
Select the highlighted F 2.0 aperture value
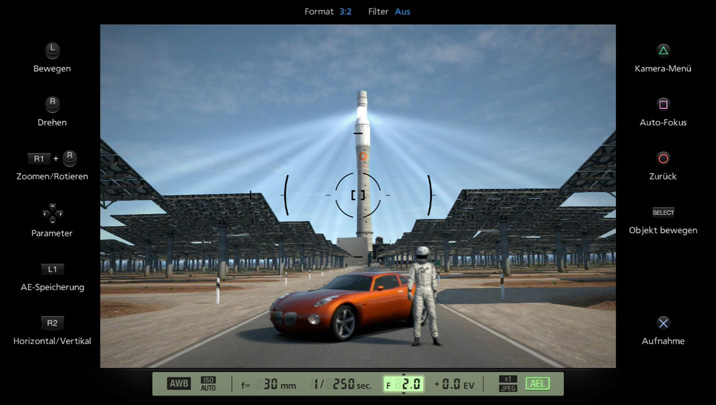click(x=404, y=384)
